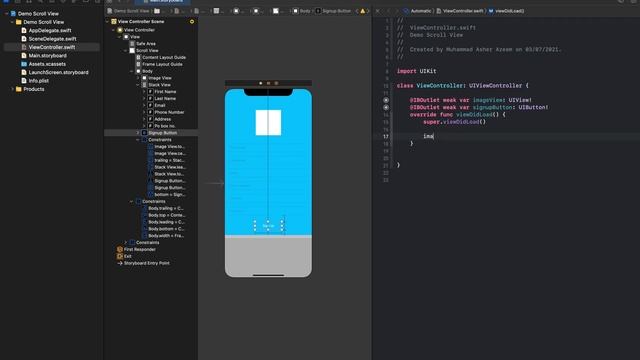This screenshot has width=640, height=360.
Task: Collapse the View Controller Scene disclosure
Action: tap(107, 21)
